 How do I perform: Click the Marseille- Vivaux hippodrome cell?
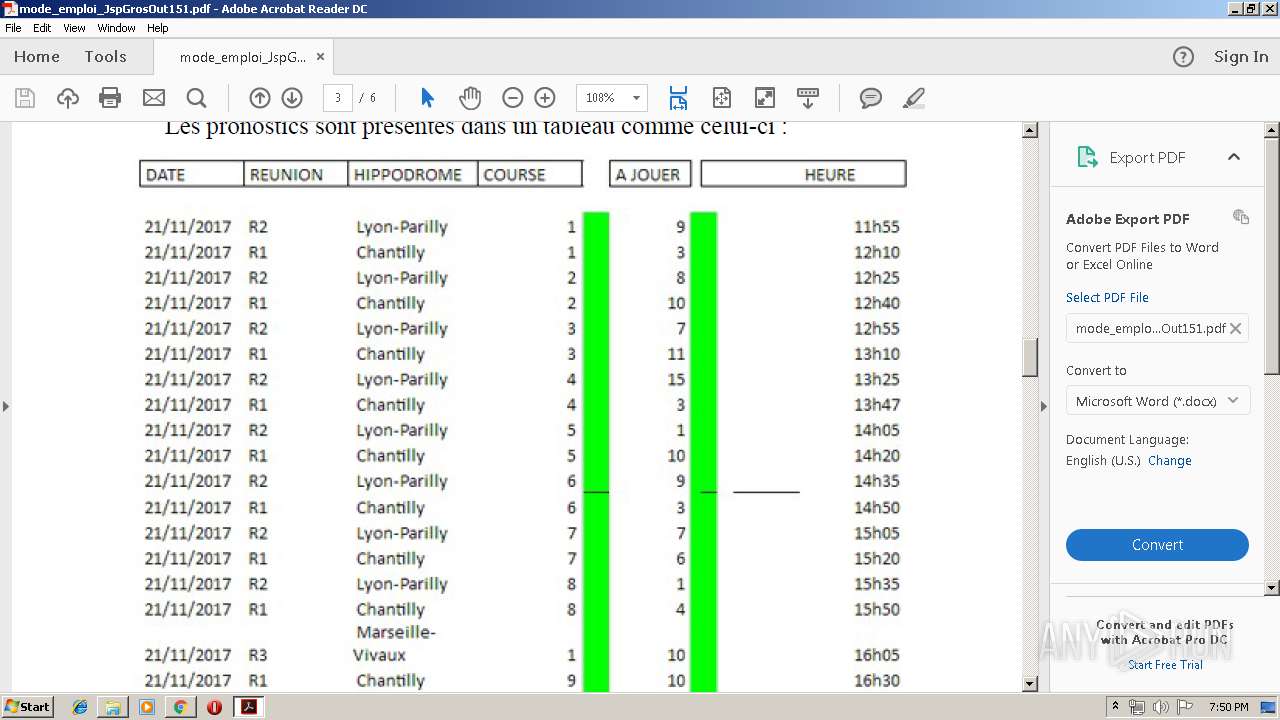(x=394, y=644)
